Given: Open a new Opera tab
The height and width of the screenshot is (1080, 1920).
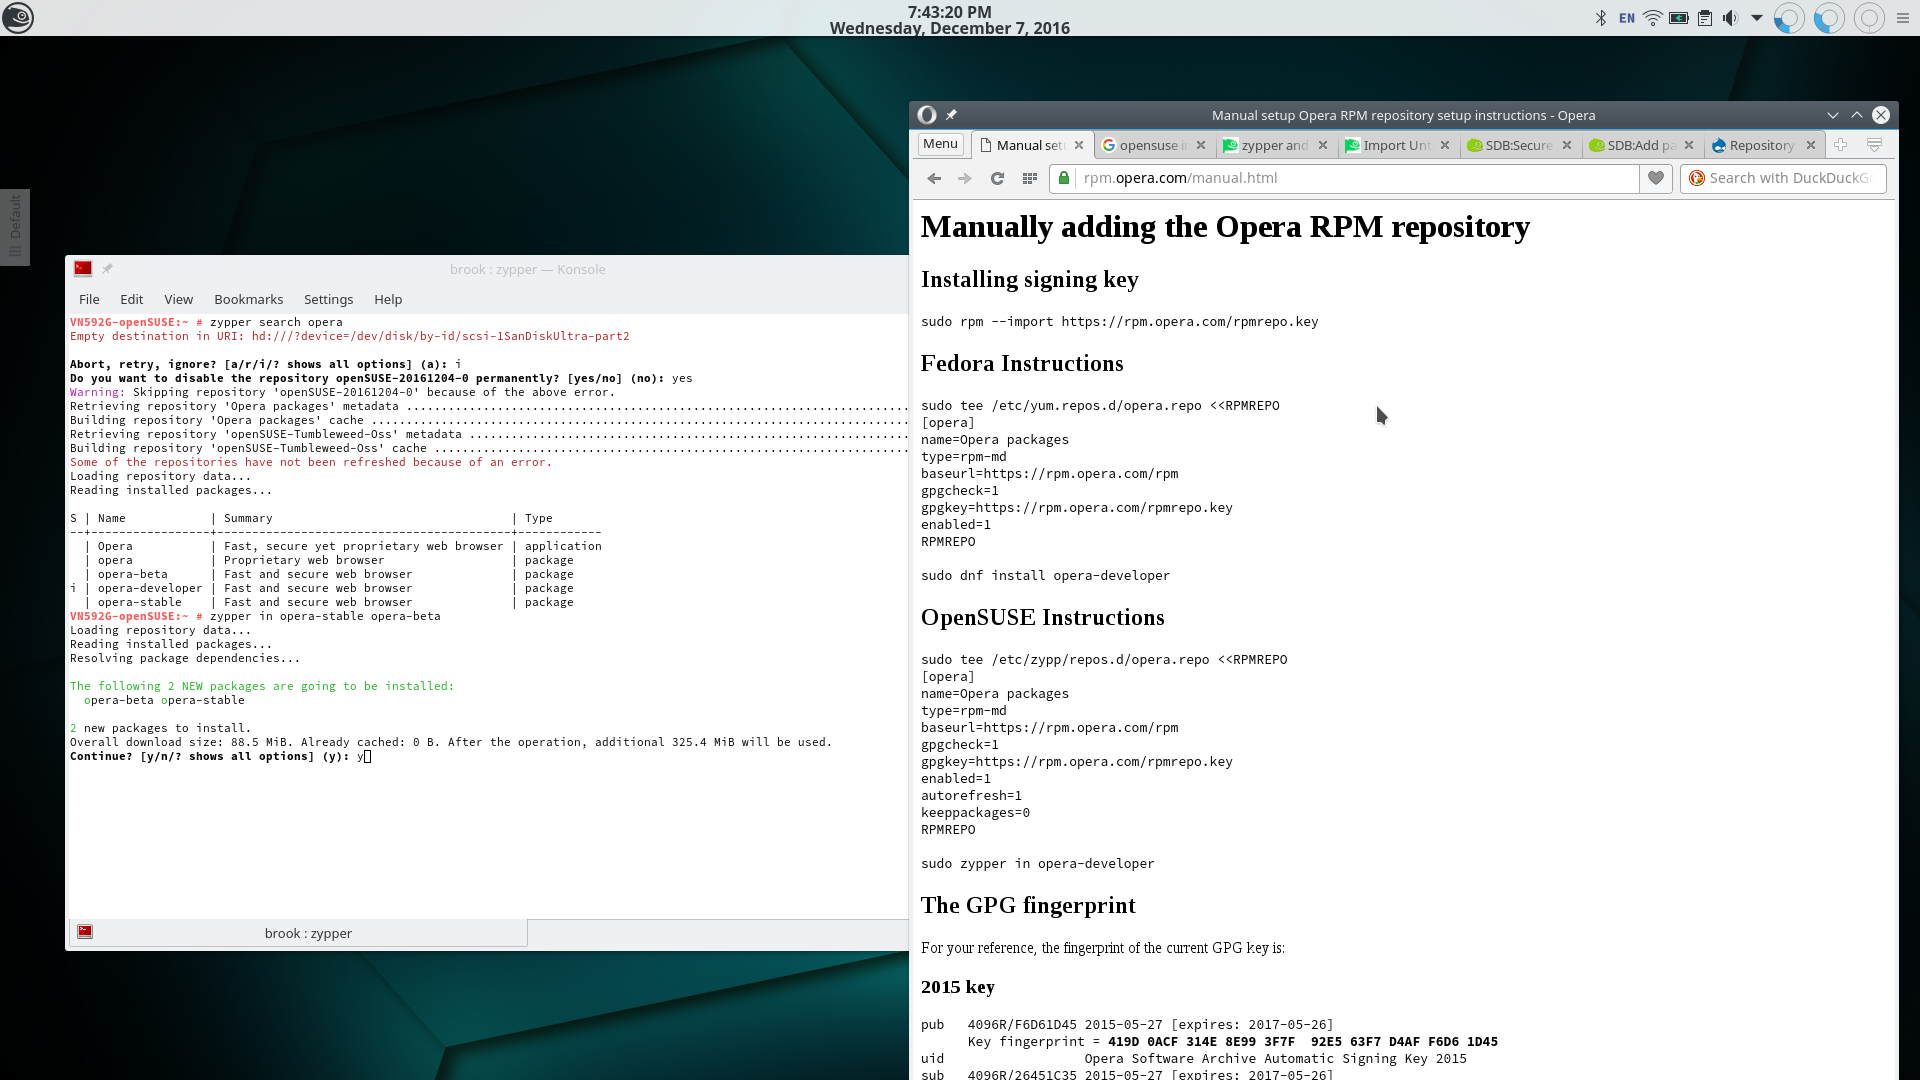Looking at the screenshot, I should pos(1840,145).
